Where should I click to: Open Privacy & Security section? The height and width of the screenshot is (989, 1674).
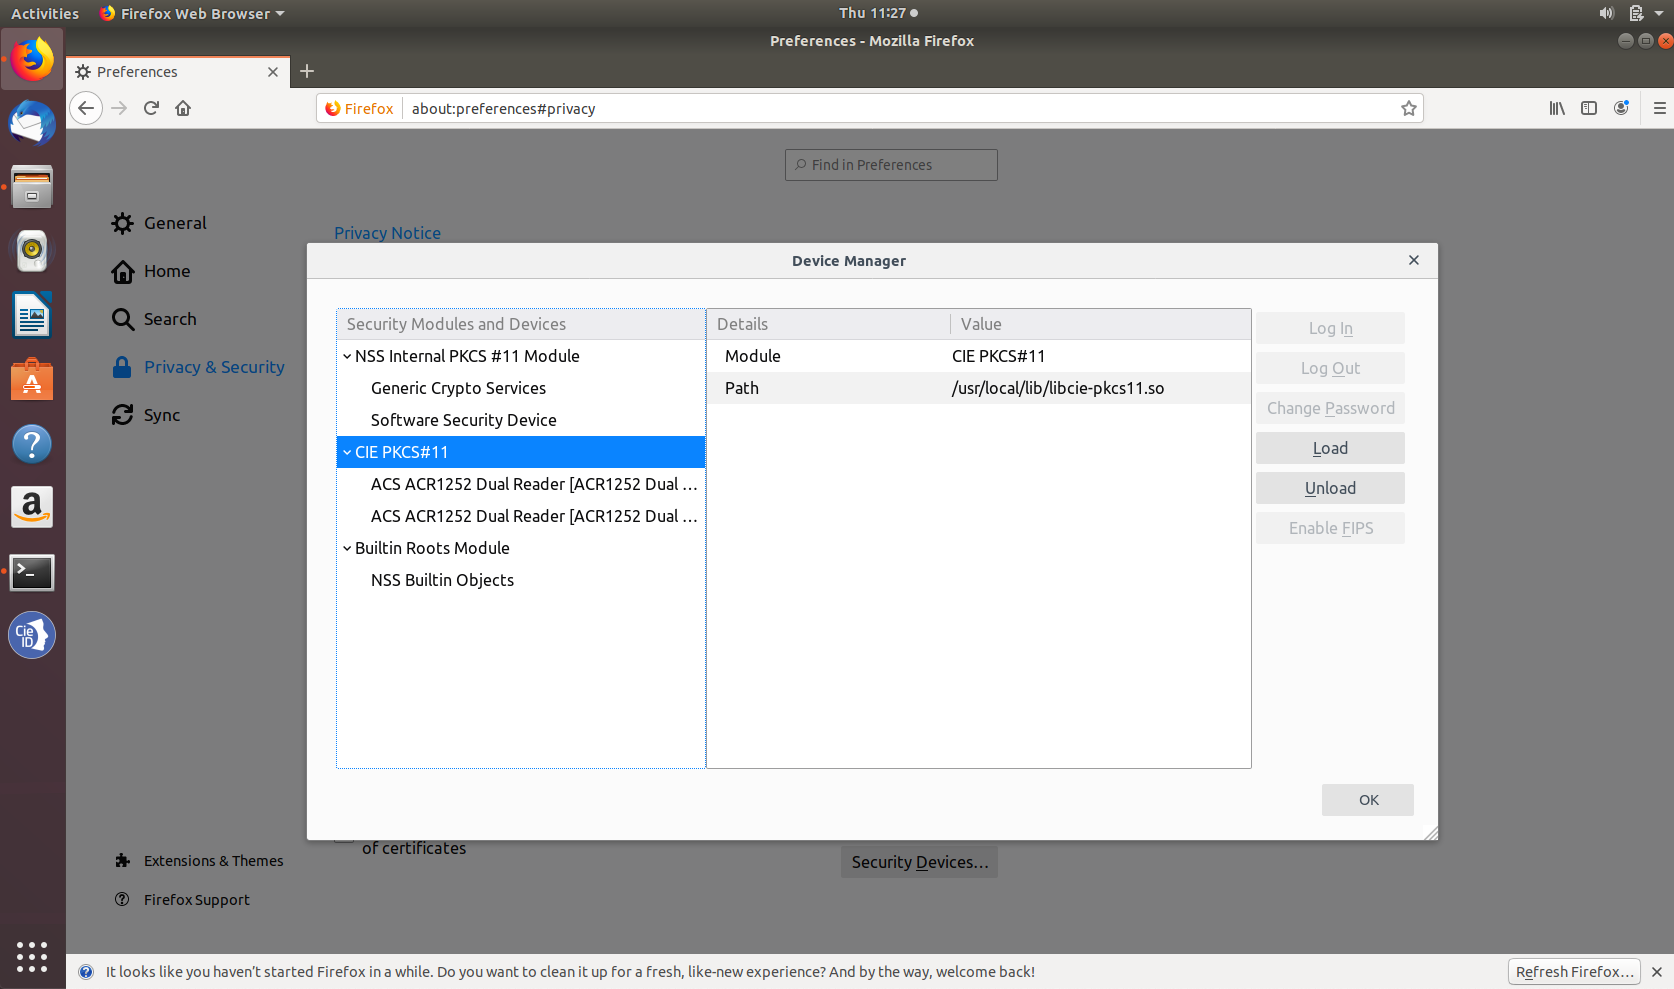point(198,367)
